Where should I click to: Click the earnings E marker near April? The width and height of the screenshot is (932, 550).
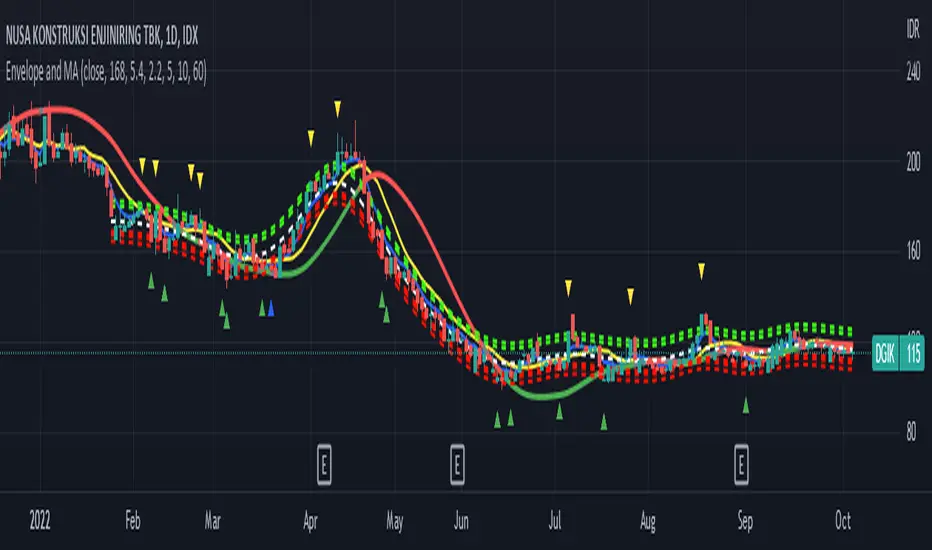[x=324, y=464]
